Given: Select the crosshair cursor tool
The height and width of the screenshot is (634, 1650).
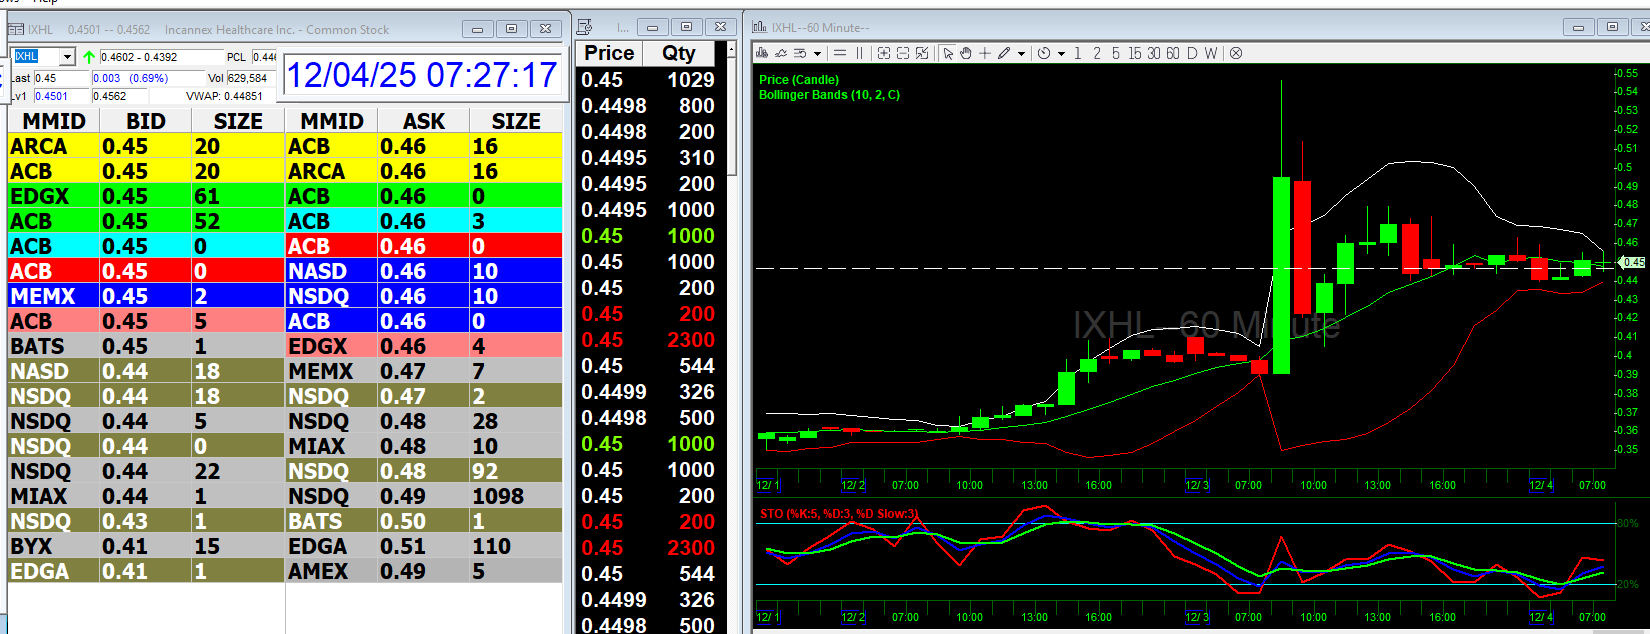Looking at the screenshot, I should 985,53.
